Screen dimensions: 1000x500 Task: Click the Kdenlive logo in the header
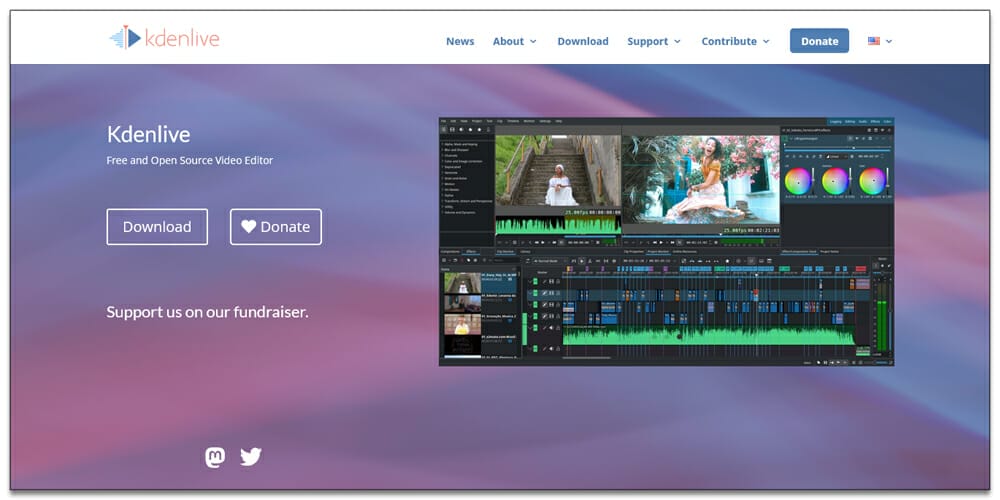165,38
